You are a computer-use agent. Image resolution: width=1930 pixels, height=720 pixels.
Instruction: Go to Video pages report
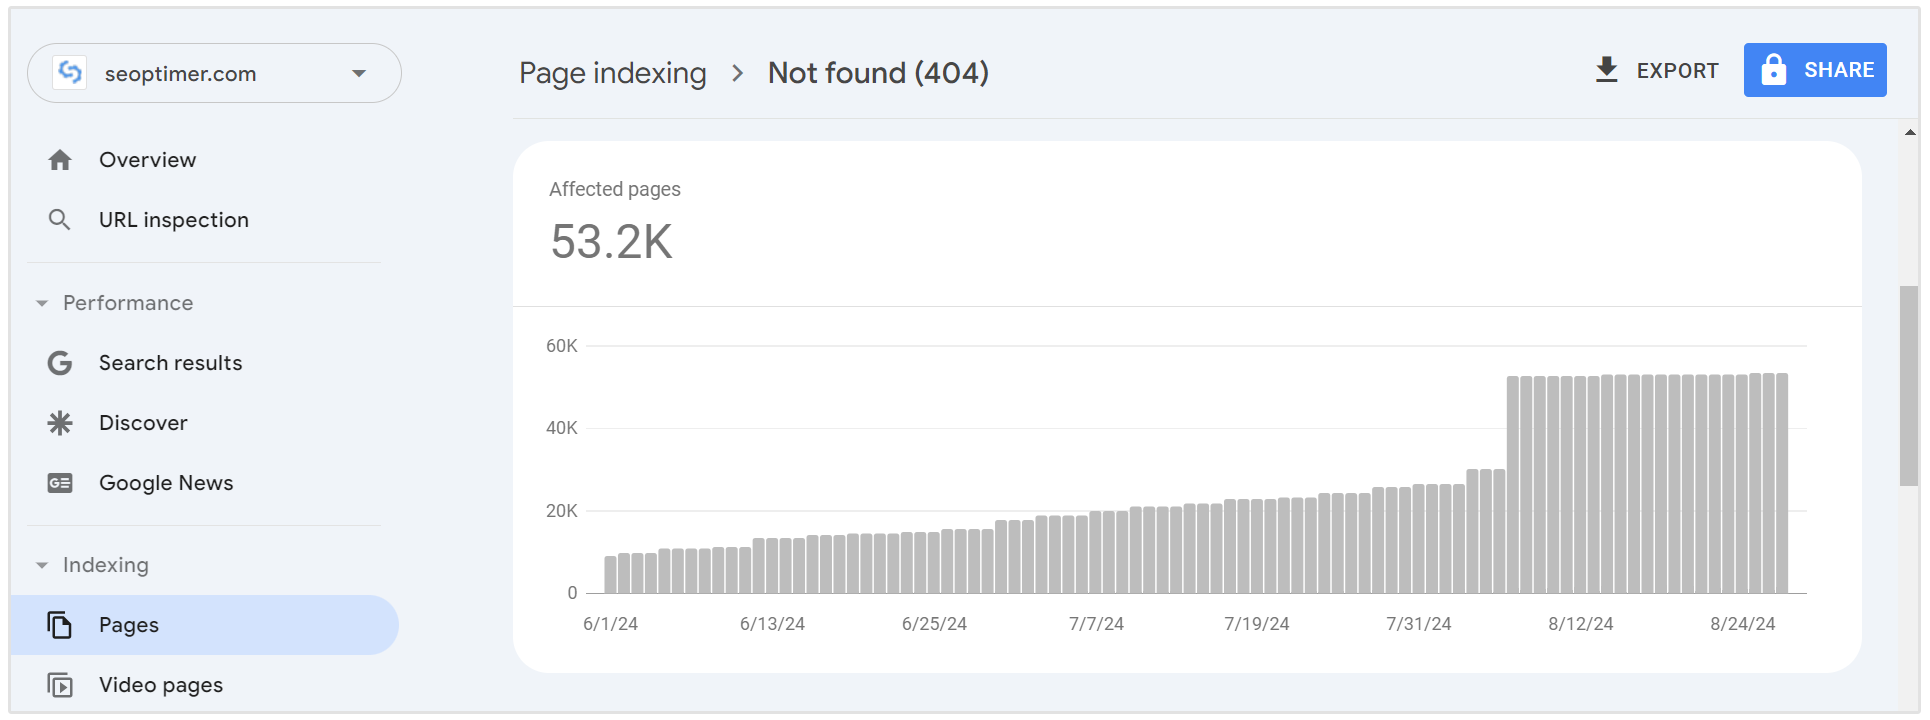coord(161,685)
